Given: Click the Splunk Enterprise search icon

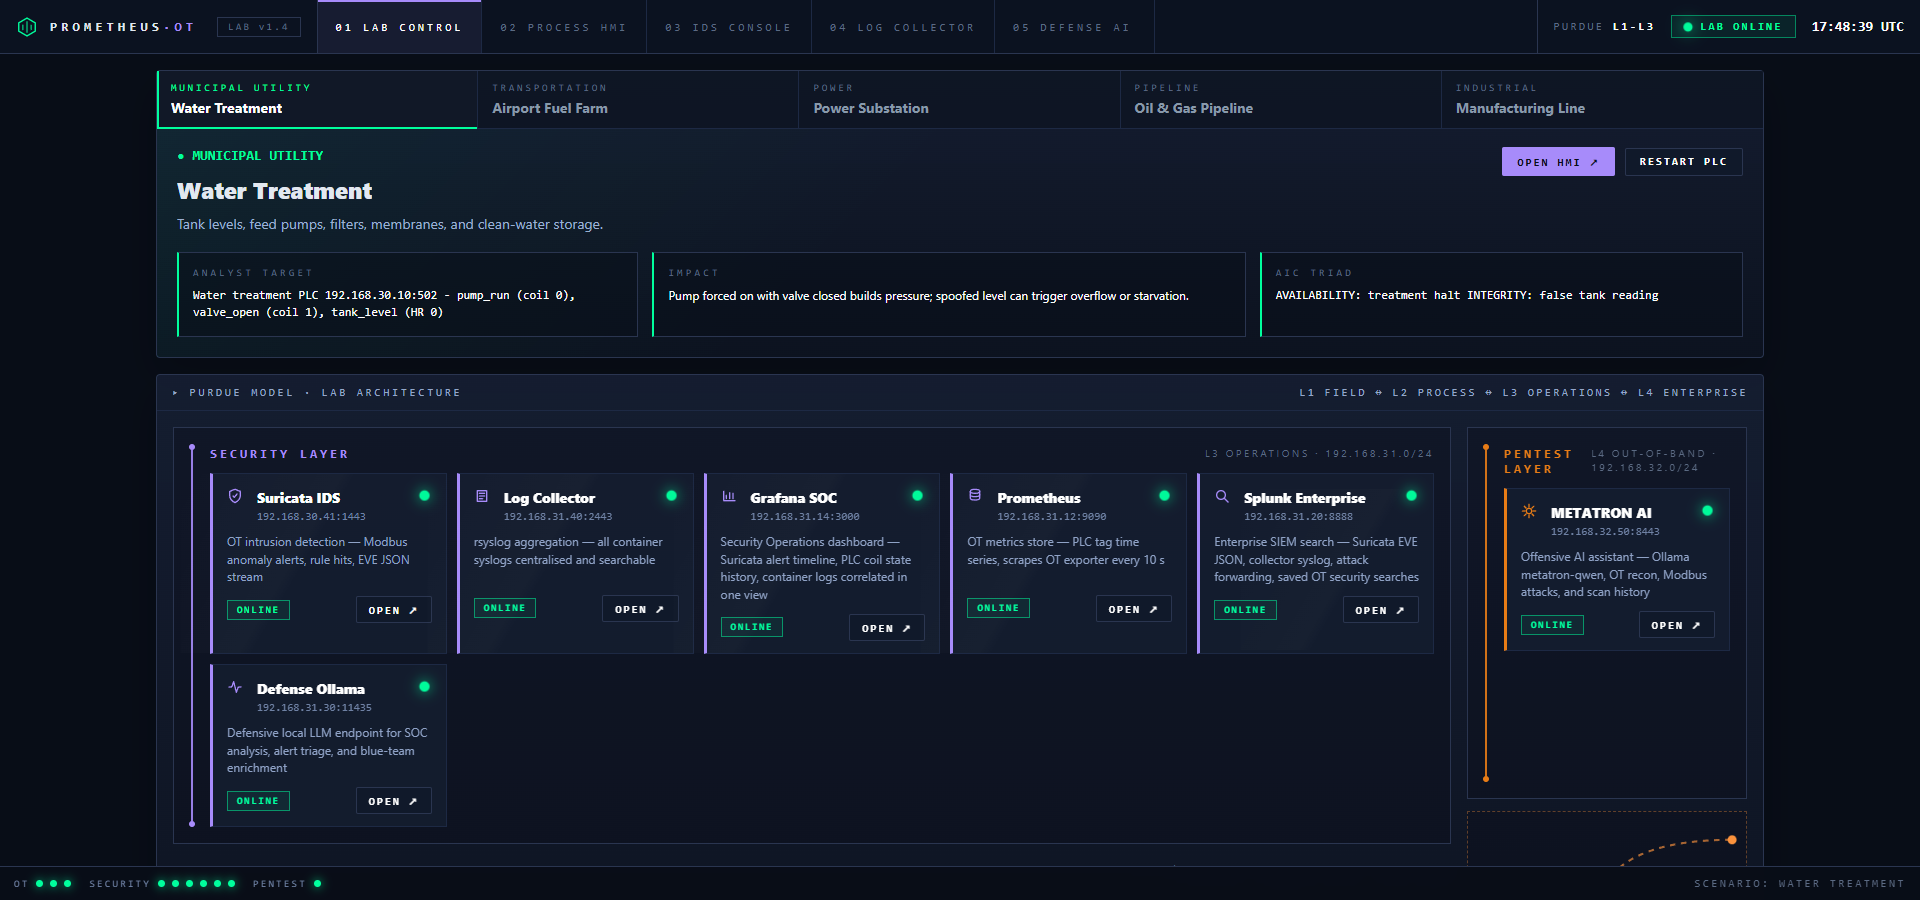Looking at the screenshot, I should pyautogui.click(x=1222, y=496).
